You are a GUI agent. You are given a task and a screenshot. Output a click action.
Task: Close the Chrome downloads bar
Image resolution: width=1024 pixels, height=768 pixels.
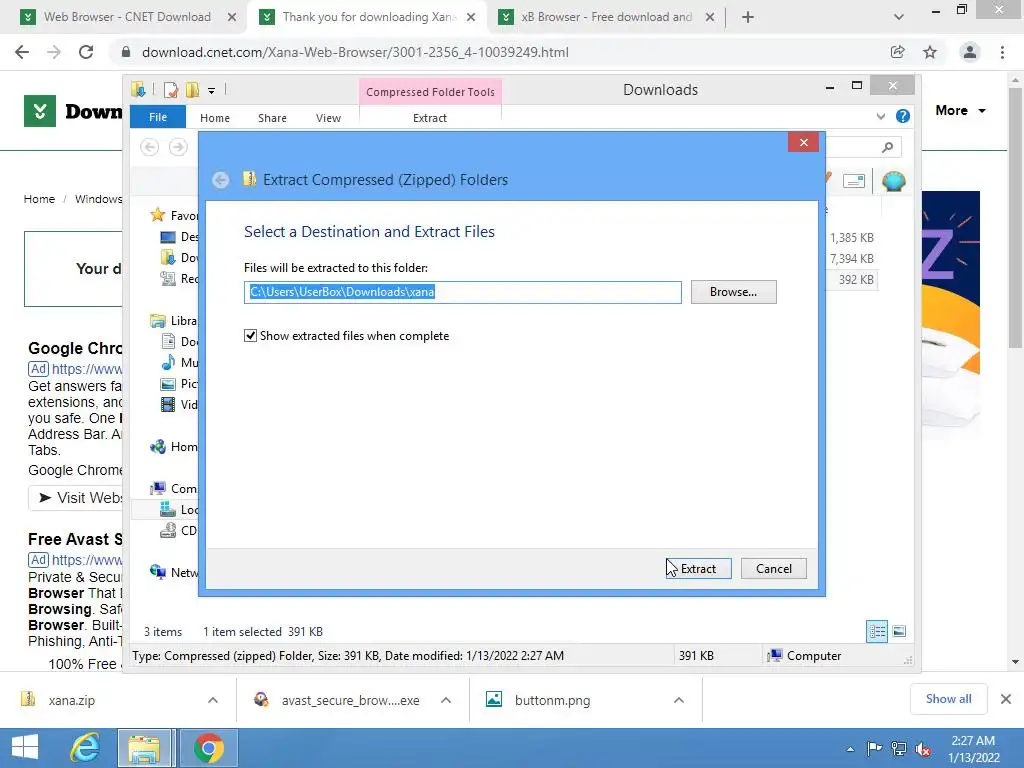click(1006, 699)
